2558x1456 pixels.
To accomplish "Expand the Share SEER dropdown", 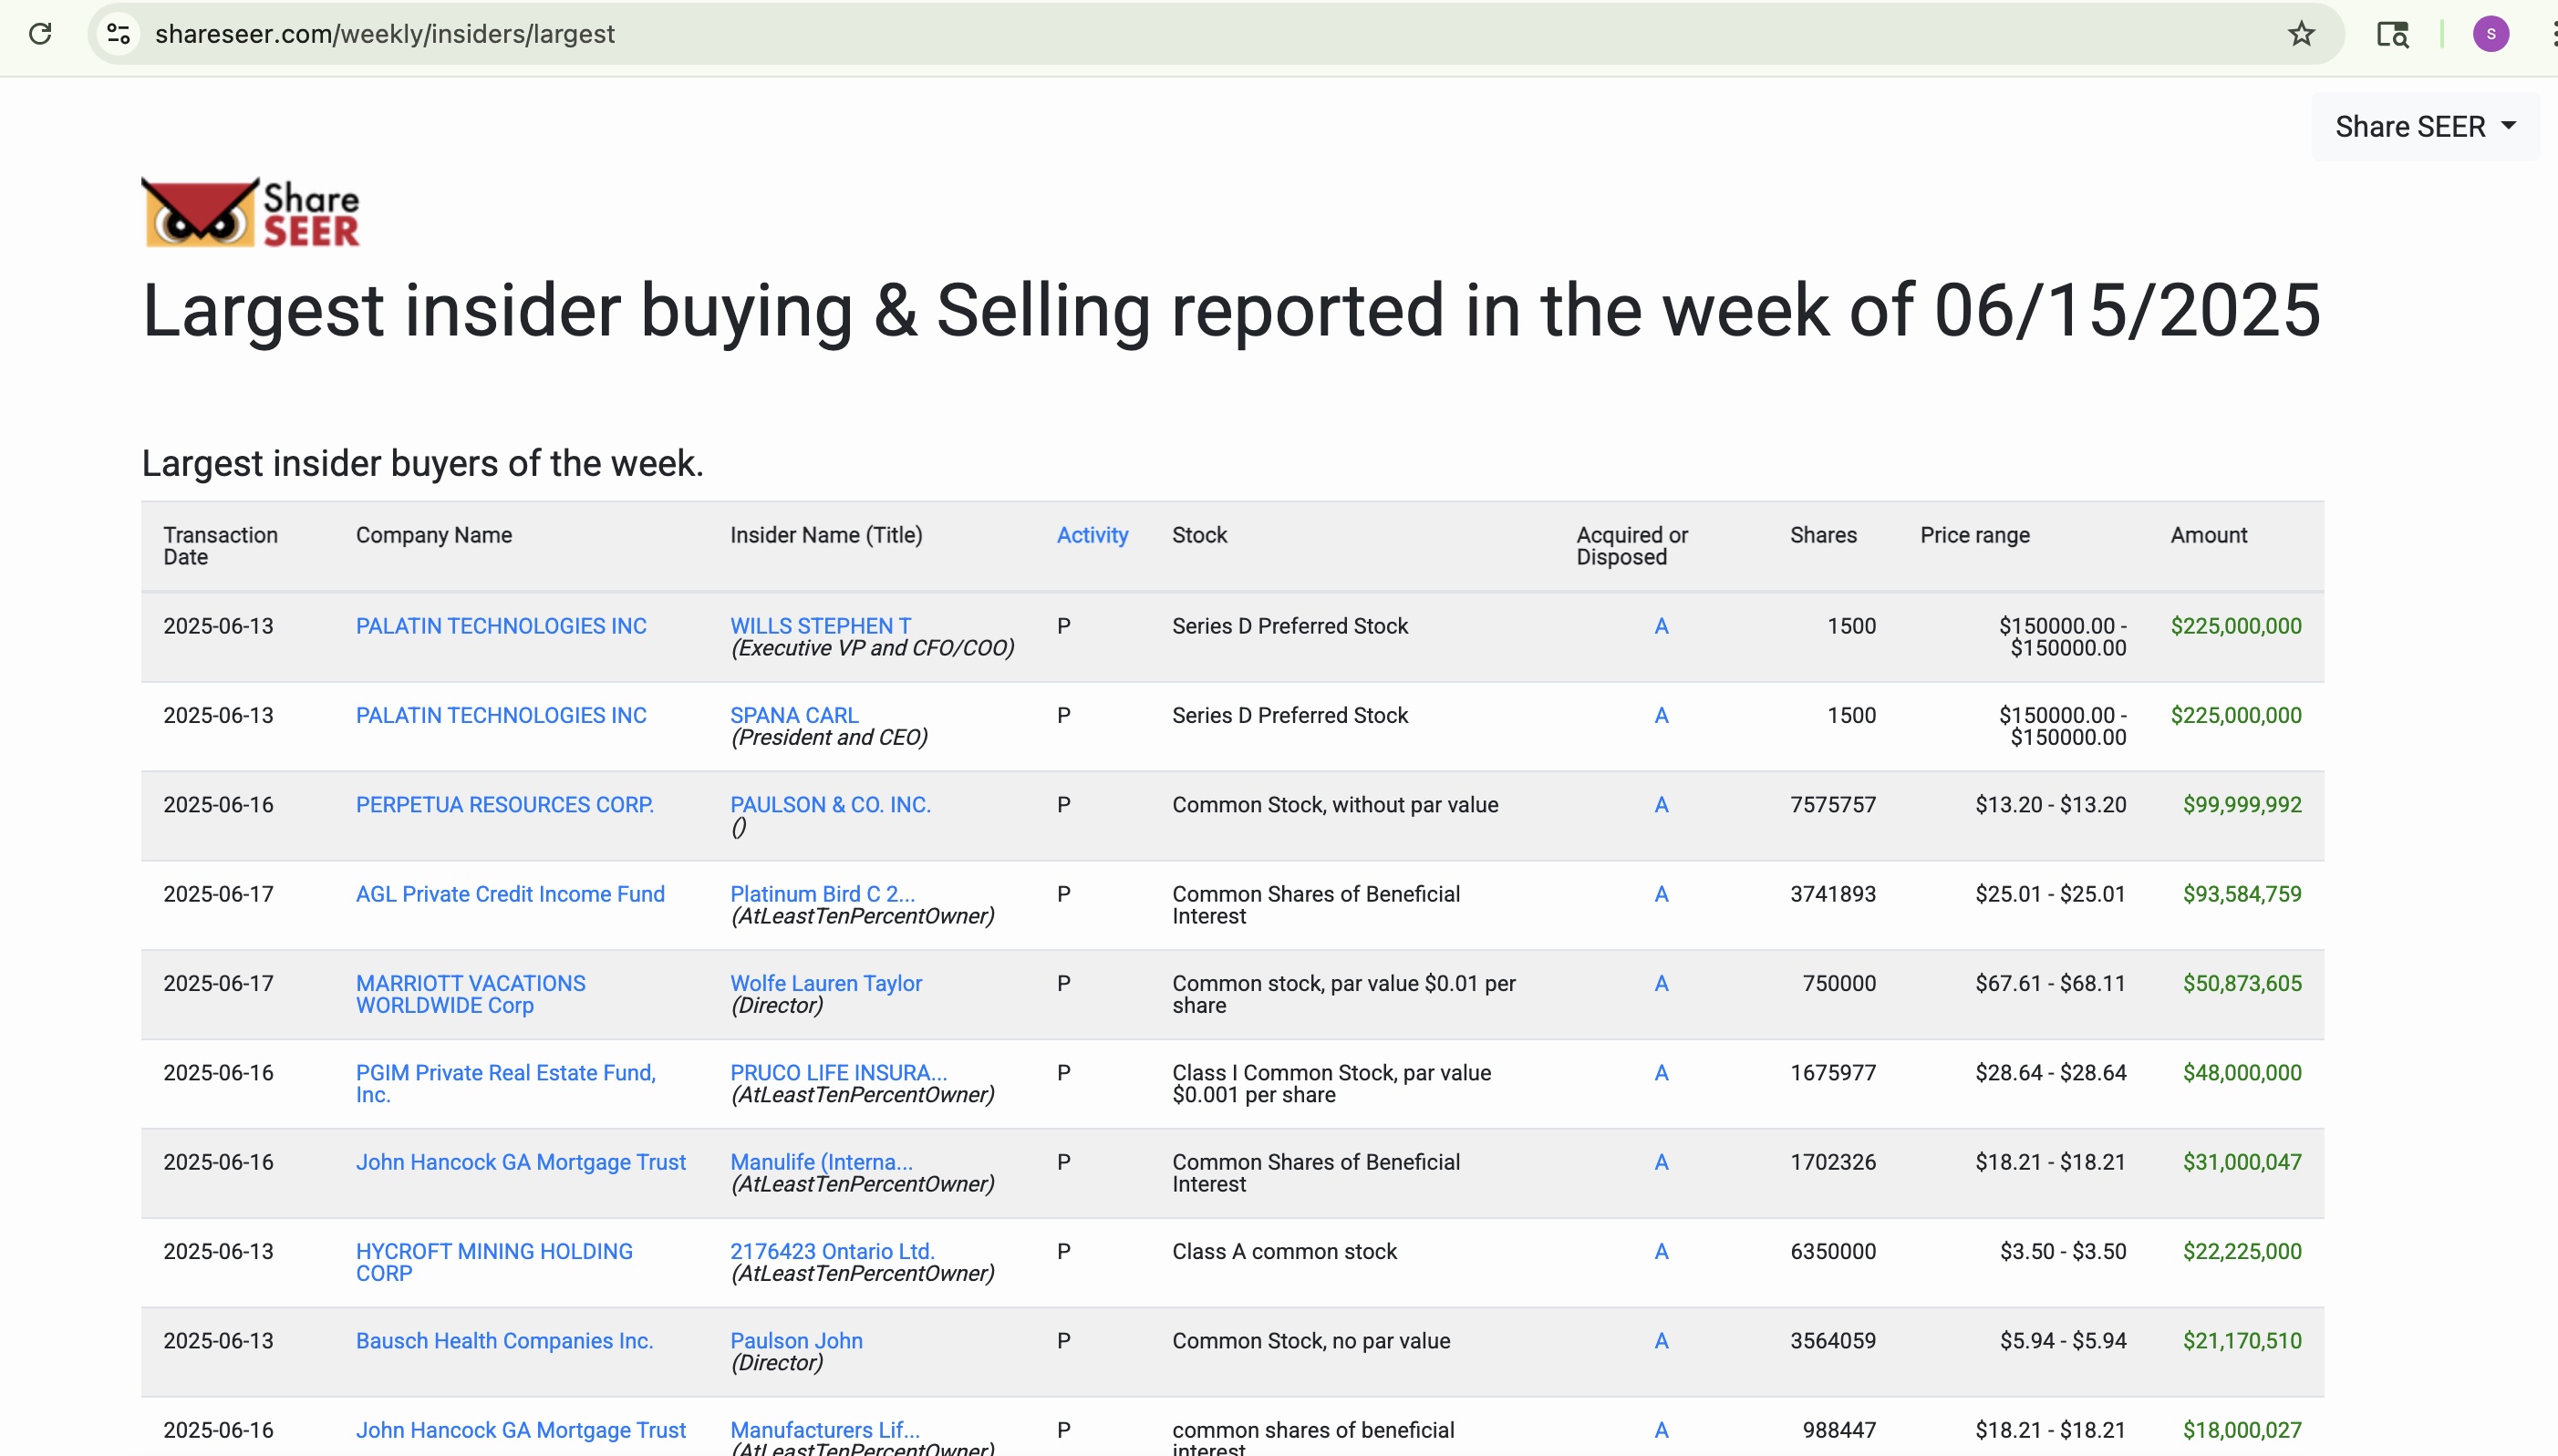I will 2426,125.
